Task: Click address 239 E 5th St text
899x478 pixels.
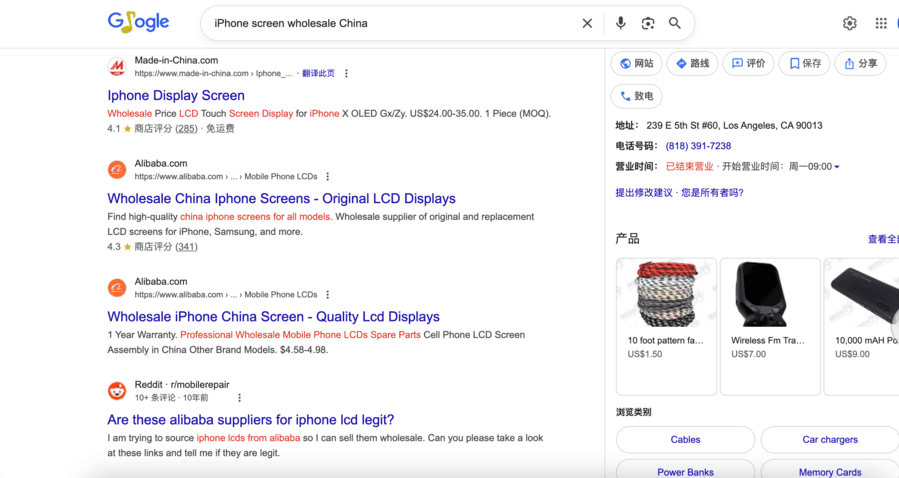Action: [x=734, y=126]
